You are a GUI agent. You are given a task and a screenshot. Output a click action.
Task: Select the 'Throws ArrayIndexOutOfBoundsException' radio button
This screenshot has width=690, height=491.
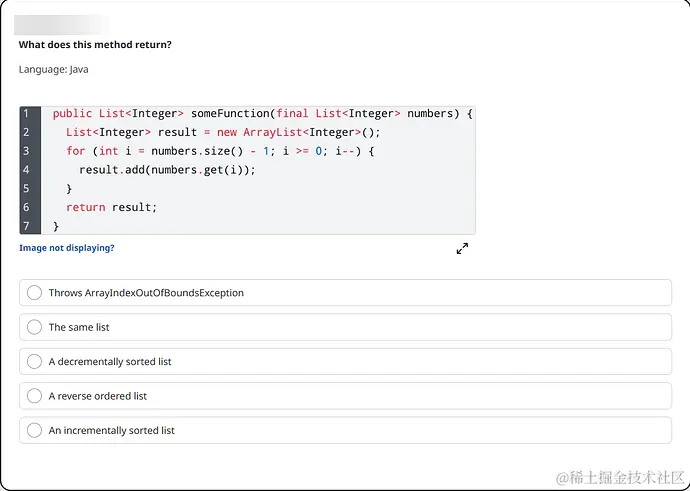(x=34, y=293)
